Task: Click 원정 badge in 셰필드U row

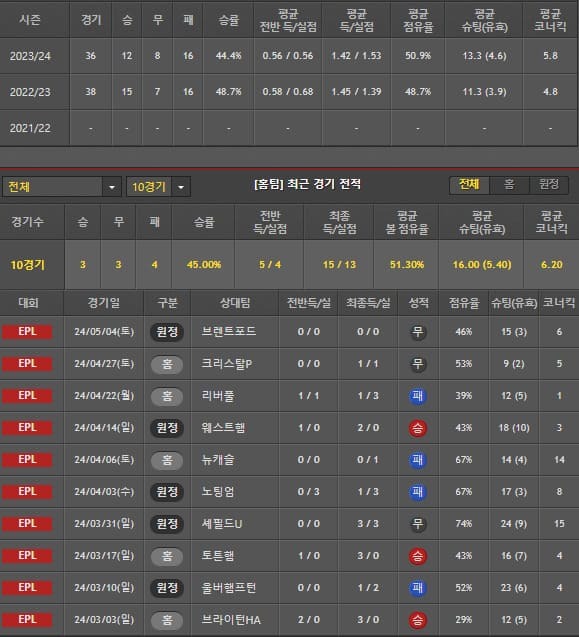Action: point(167,524)
